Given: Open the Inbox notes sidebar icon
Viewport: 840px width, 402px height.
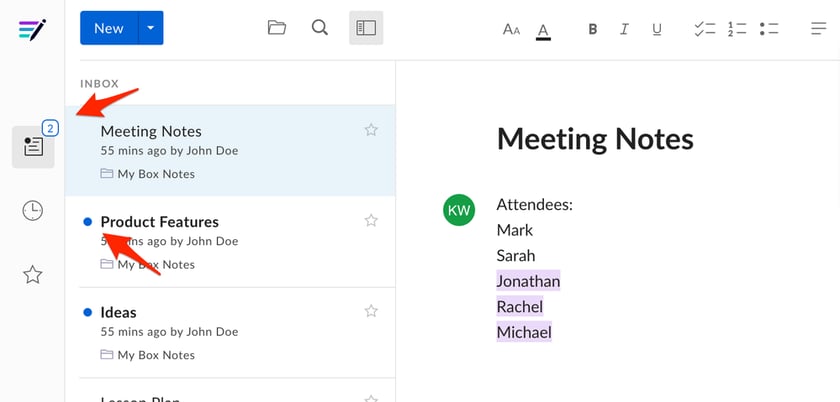Looking at the screenshot, I should (33, 147).
